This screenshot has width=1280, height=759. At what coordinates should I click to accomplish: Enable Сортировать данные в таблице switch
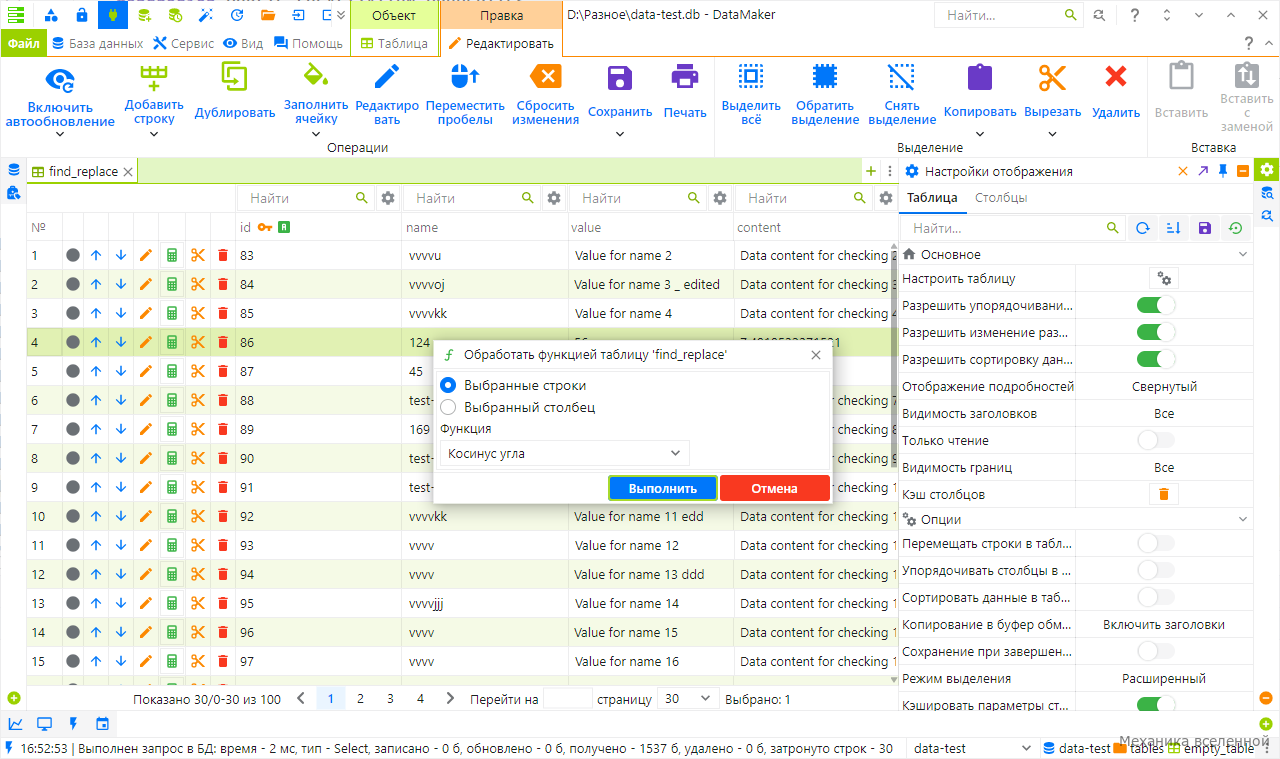coord(1156,597)
